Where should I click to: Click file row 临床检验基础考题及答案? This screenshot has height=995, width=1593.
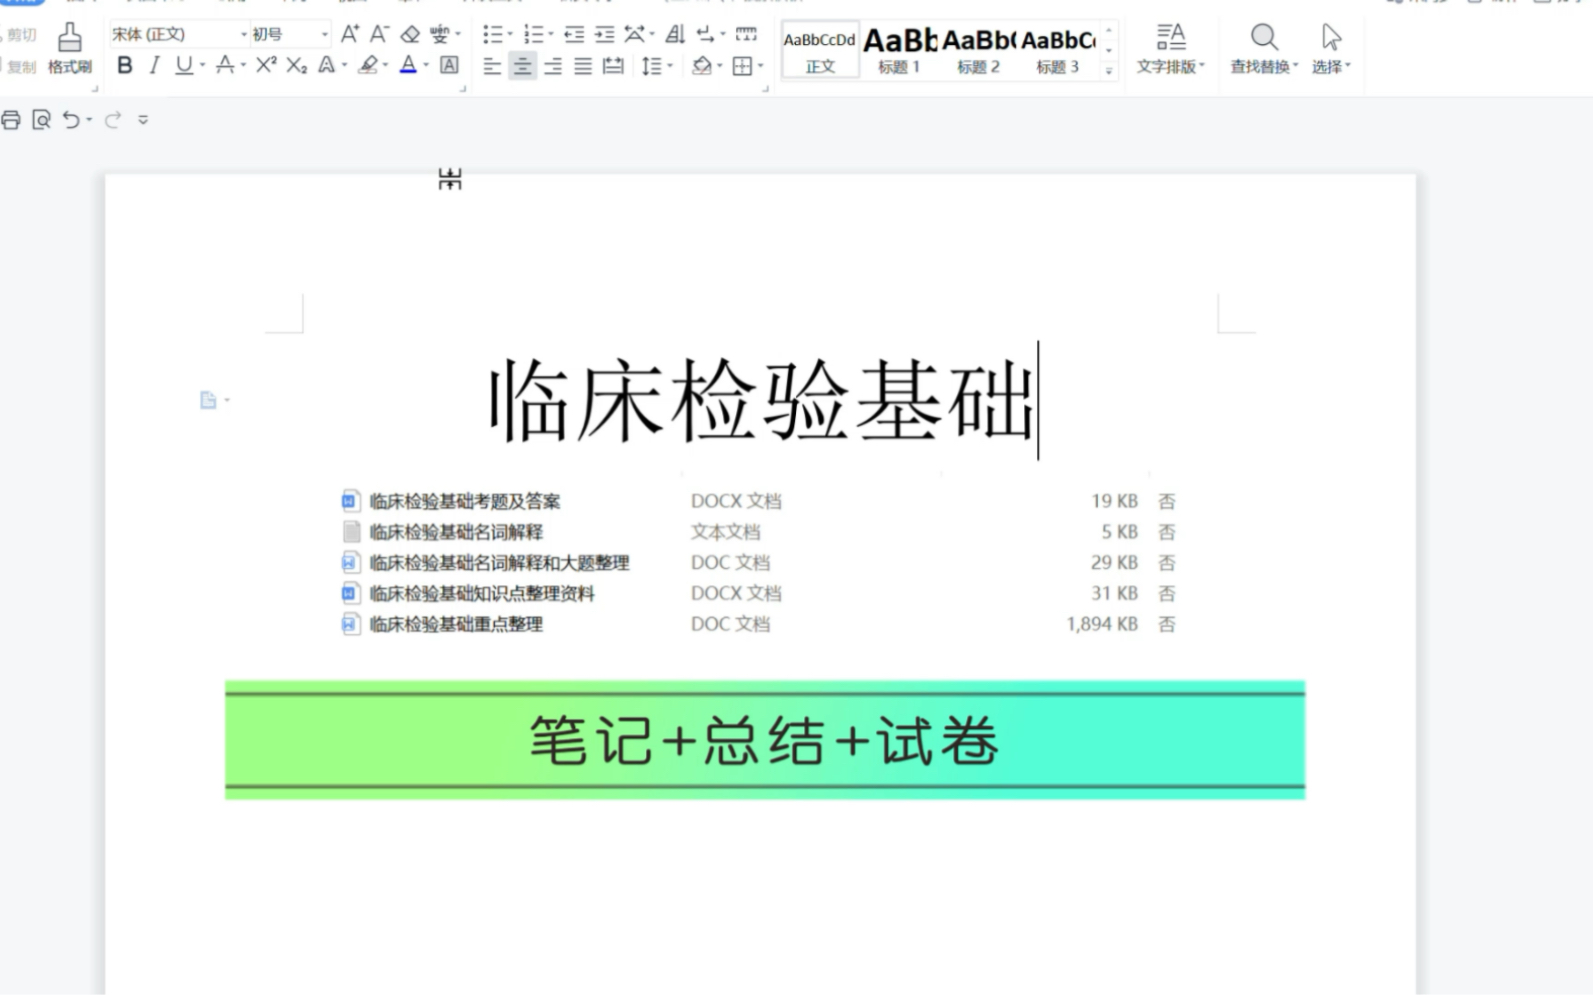(758, 501)
